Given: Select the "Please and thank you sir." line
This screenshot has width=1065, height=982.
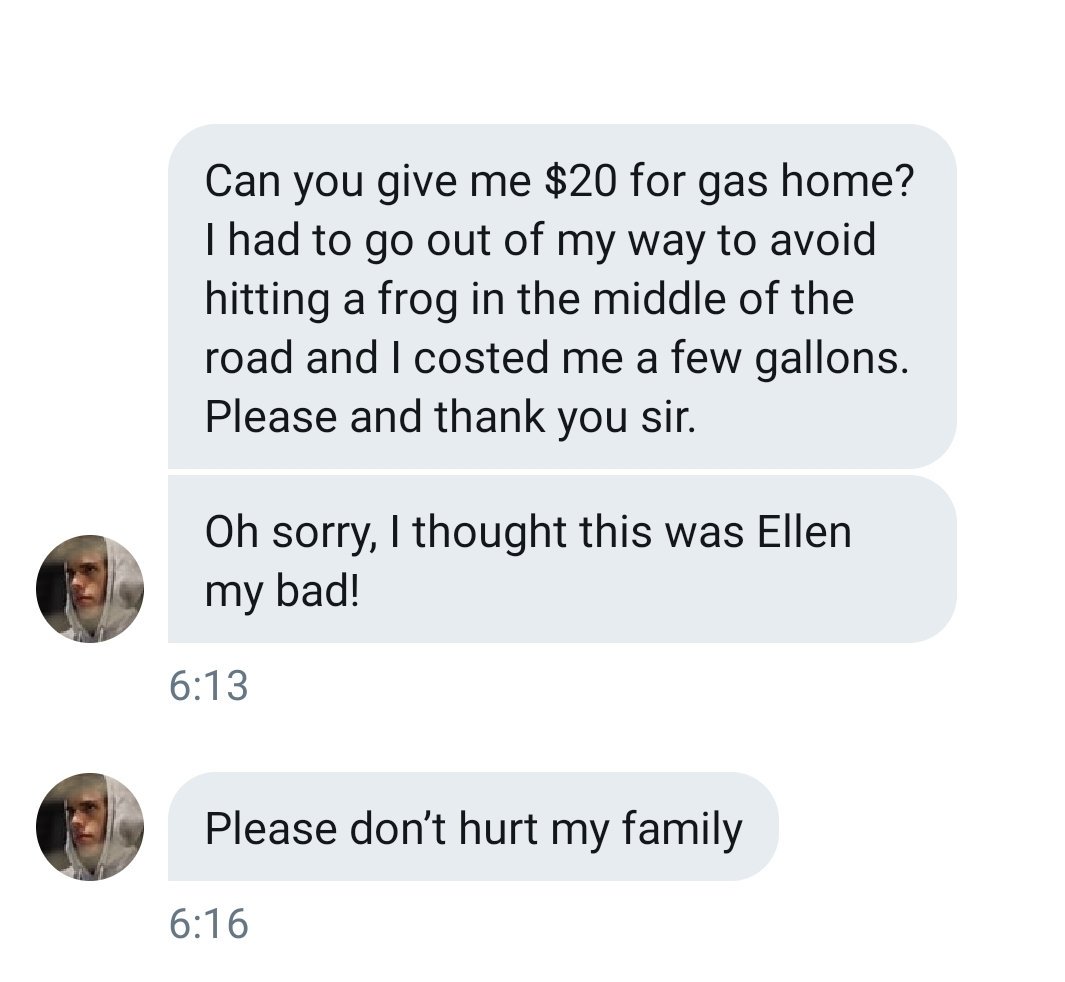Looking at the screenshot, I should click(448, 415).
